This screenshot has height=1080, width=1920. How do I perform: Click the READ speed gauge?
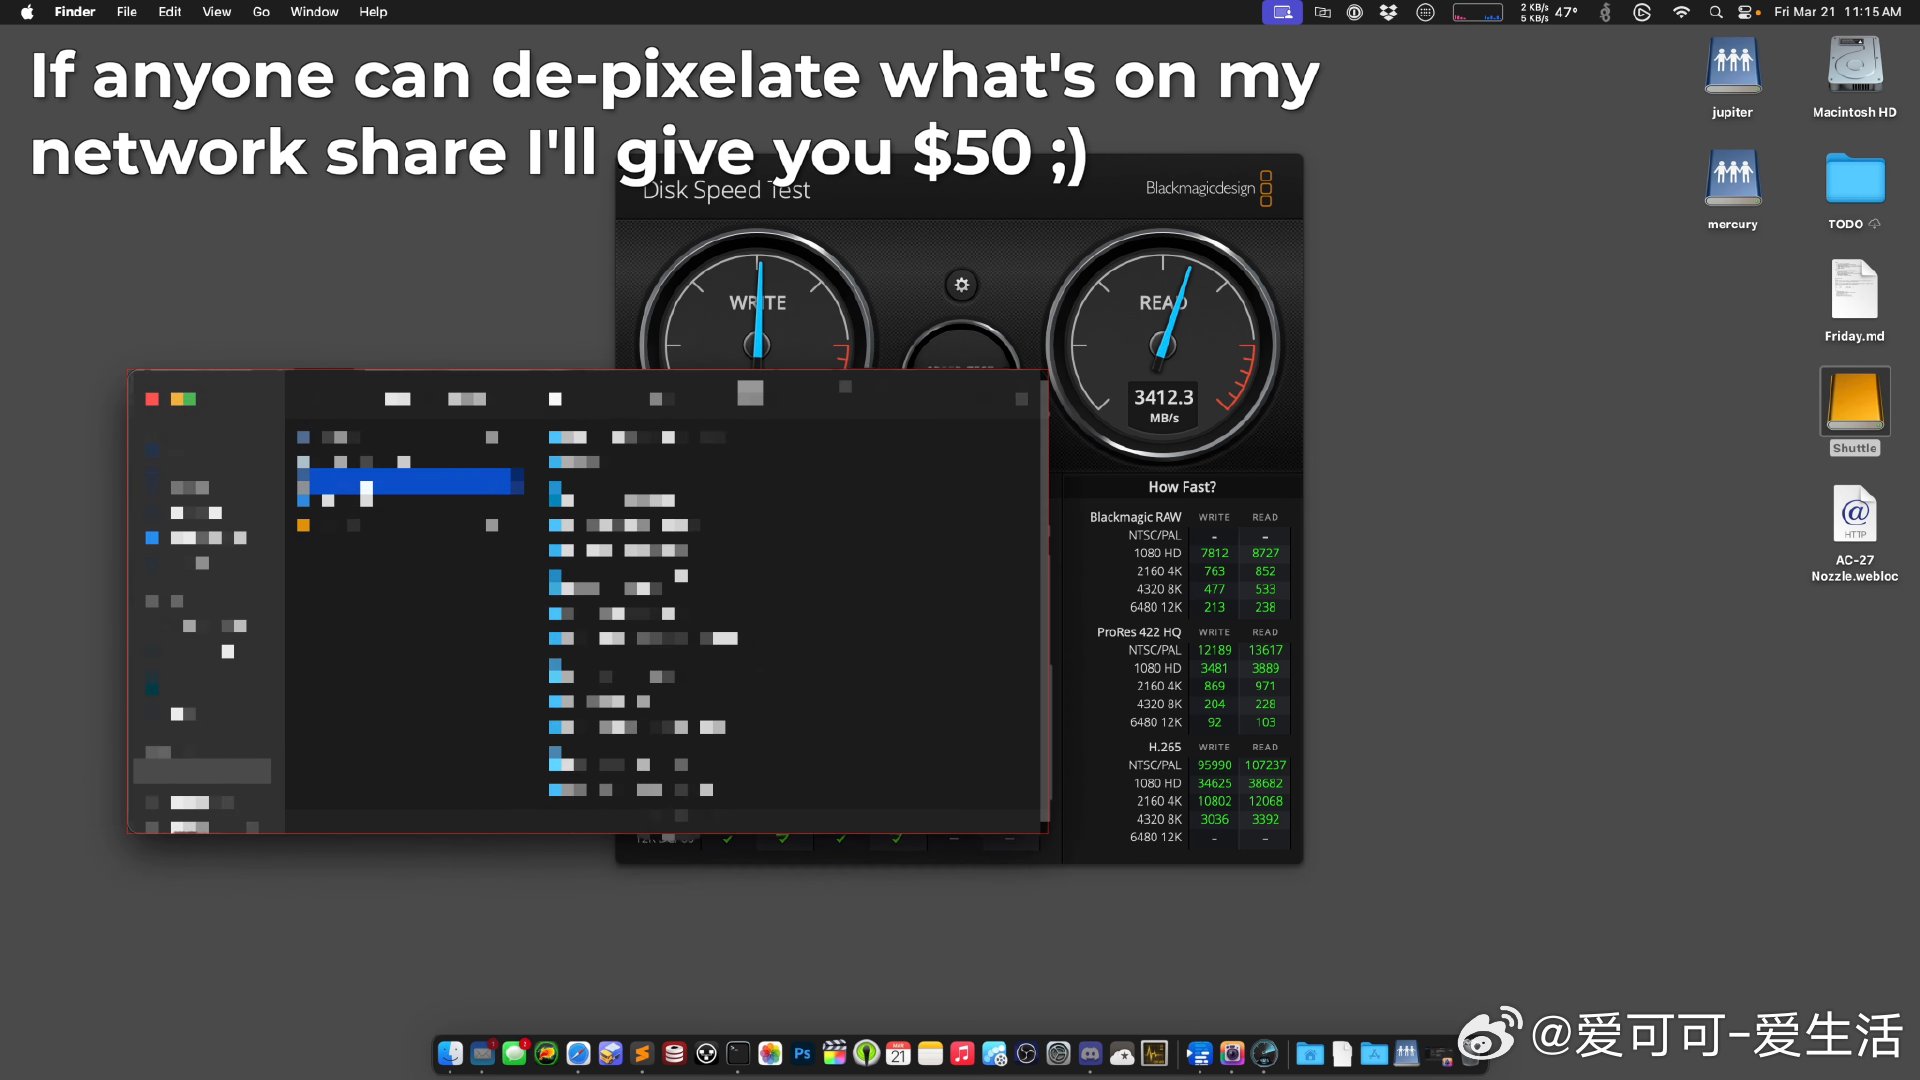[x=1162, y=345]
